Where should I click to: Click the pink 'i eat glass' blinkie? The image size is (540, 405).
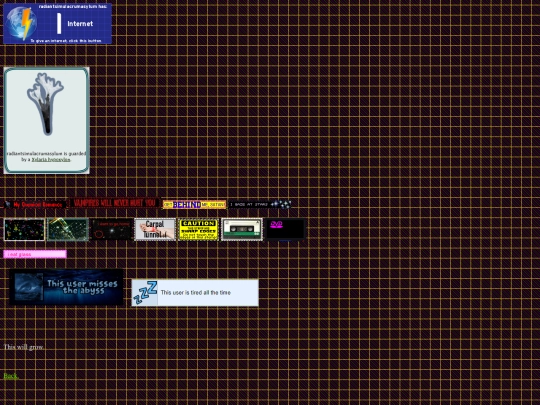(x=35, y=254)
